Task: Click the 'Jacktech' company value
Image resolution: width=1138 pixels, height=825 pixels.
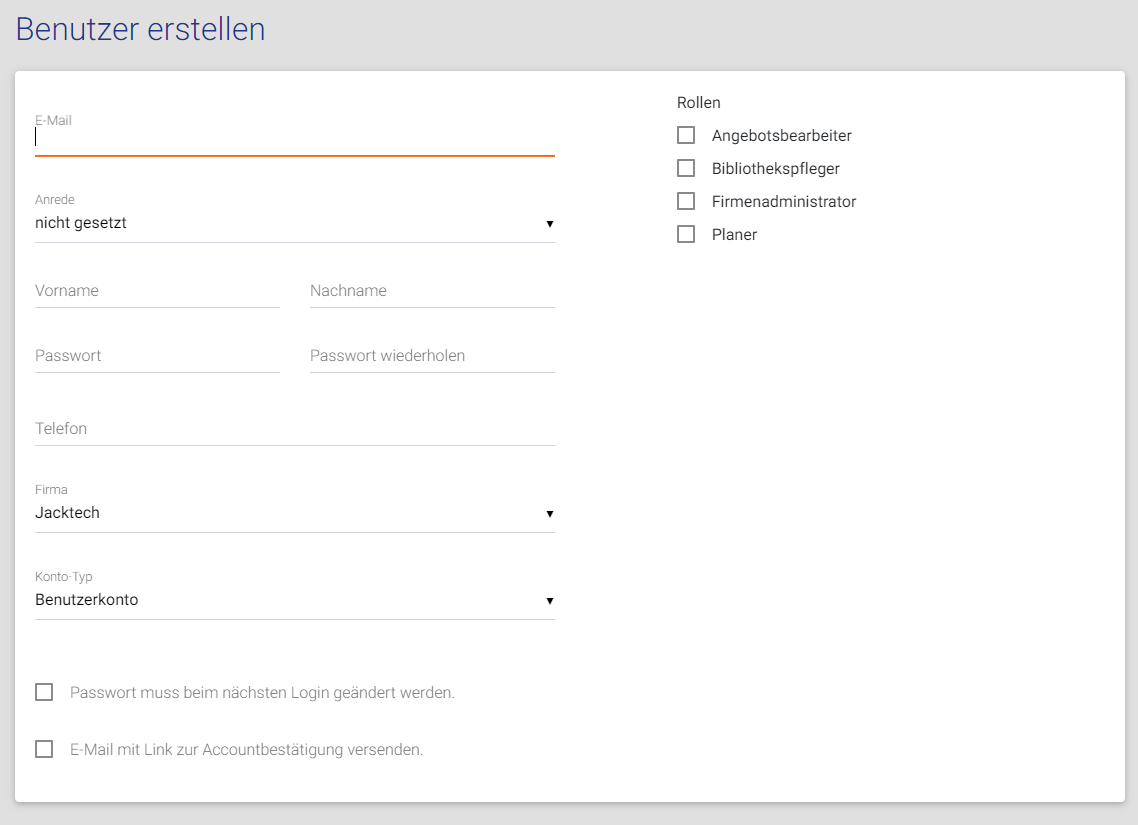Action: click(x=67, y=513)
